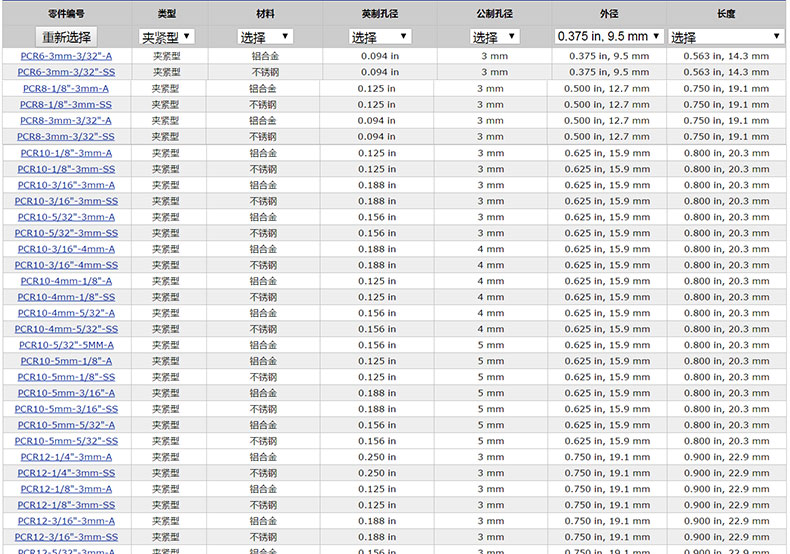Click the 重新选择 reset button
The width and height of the screenshot is (790, 554).
coord(66,37)
